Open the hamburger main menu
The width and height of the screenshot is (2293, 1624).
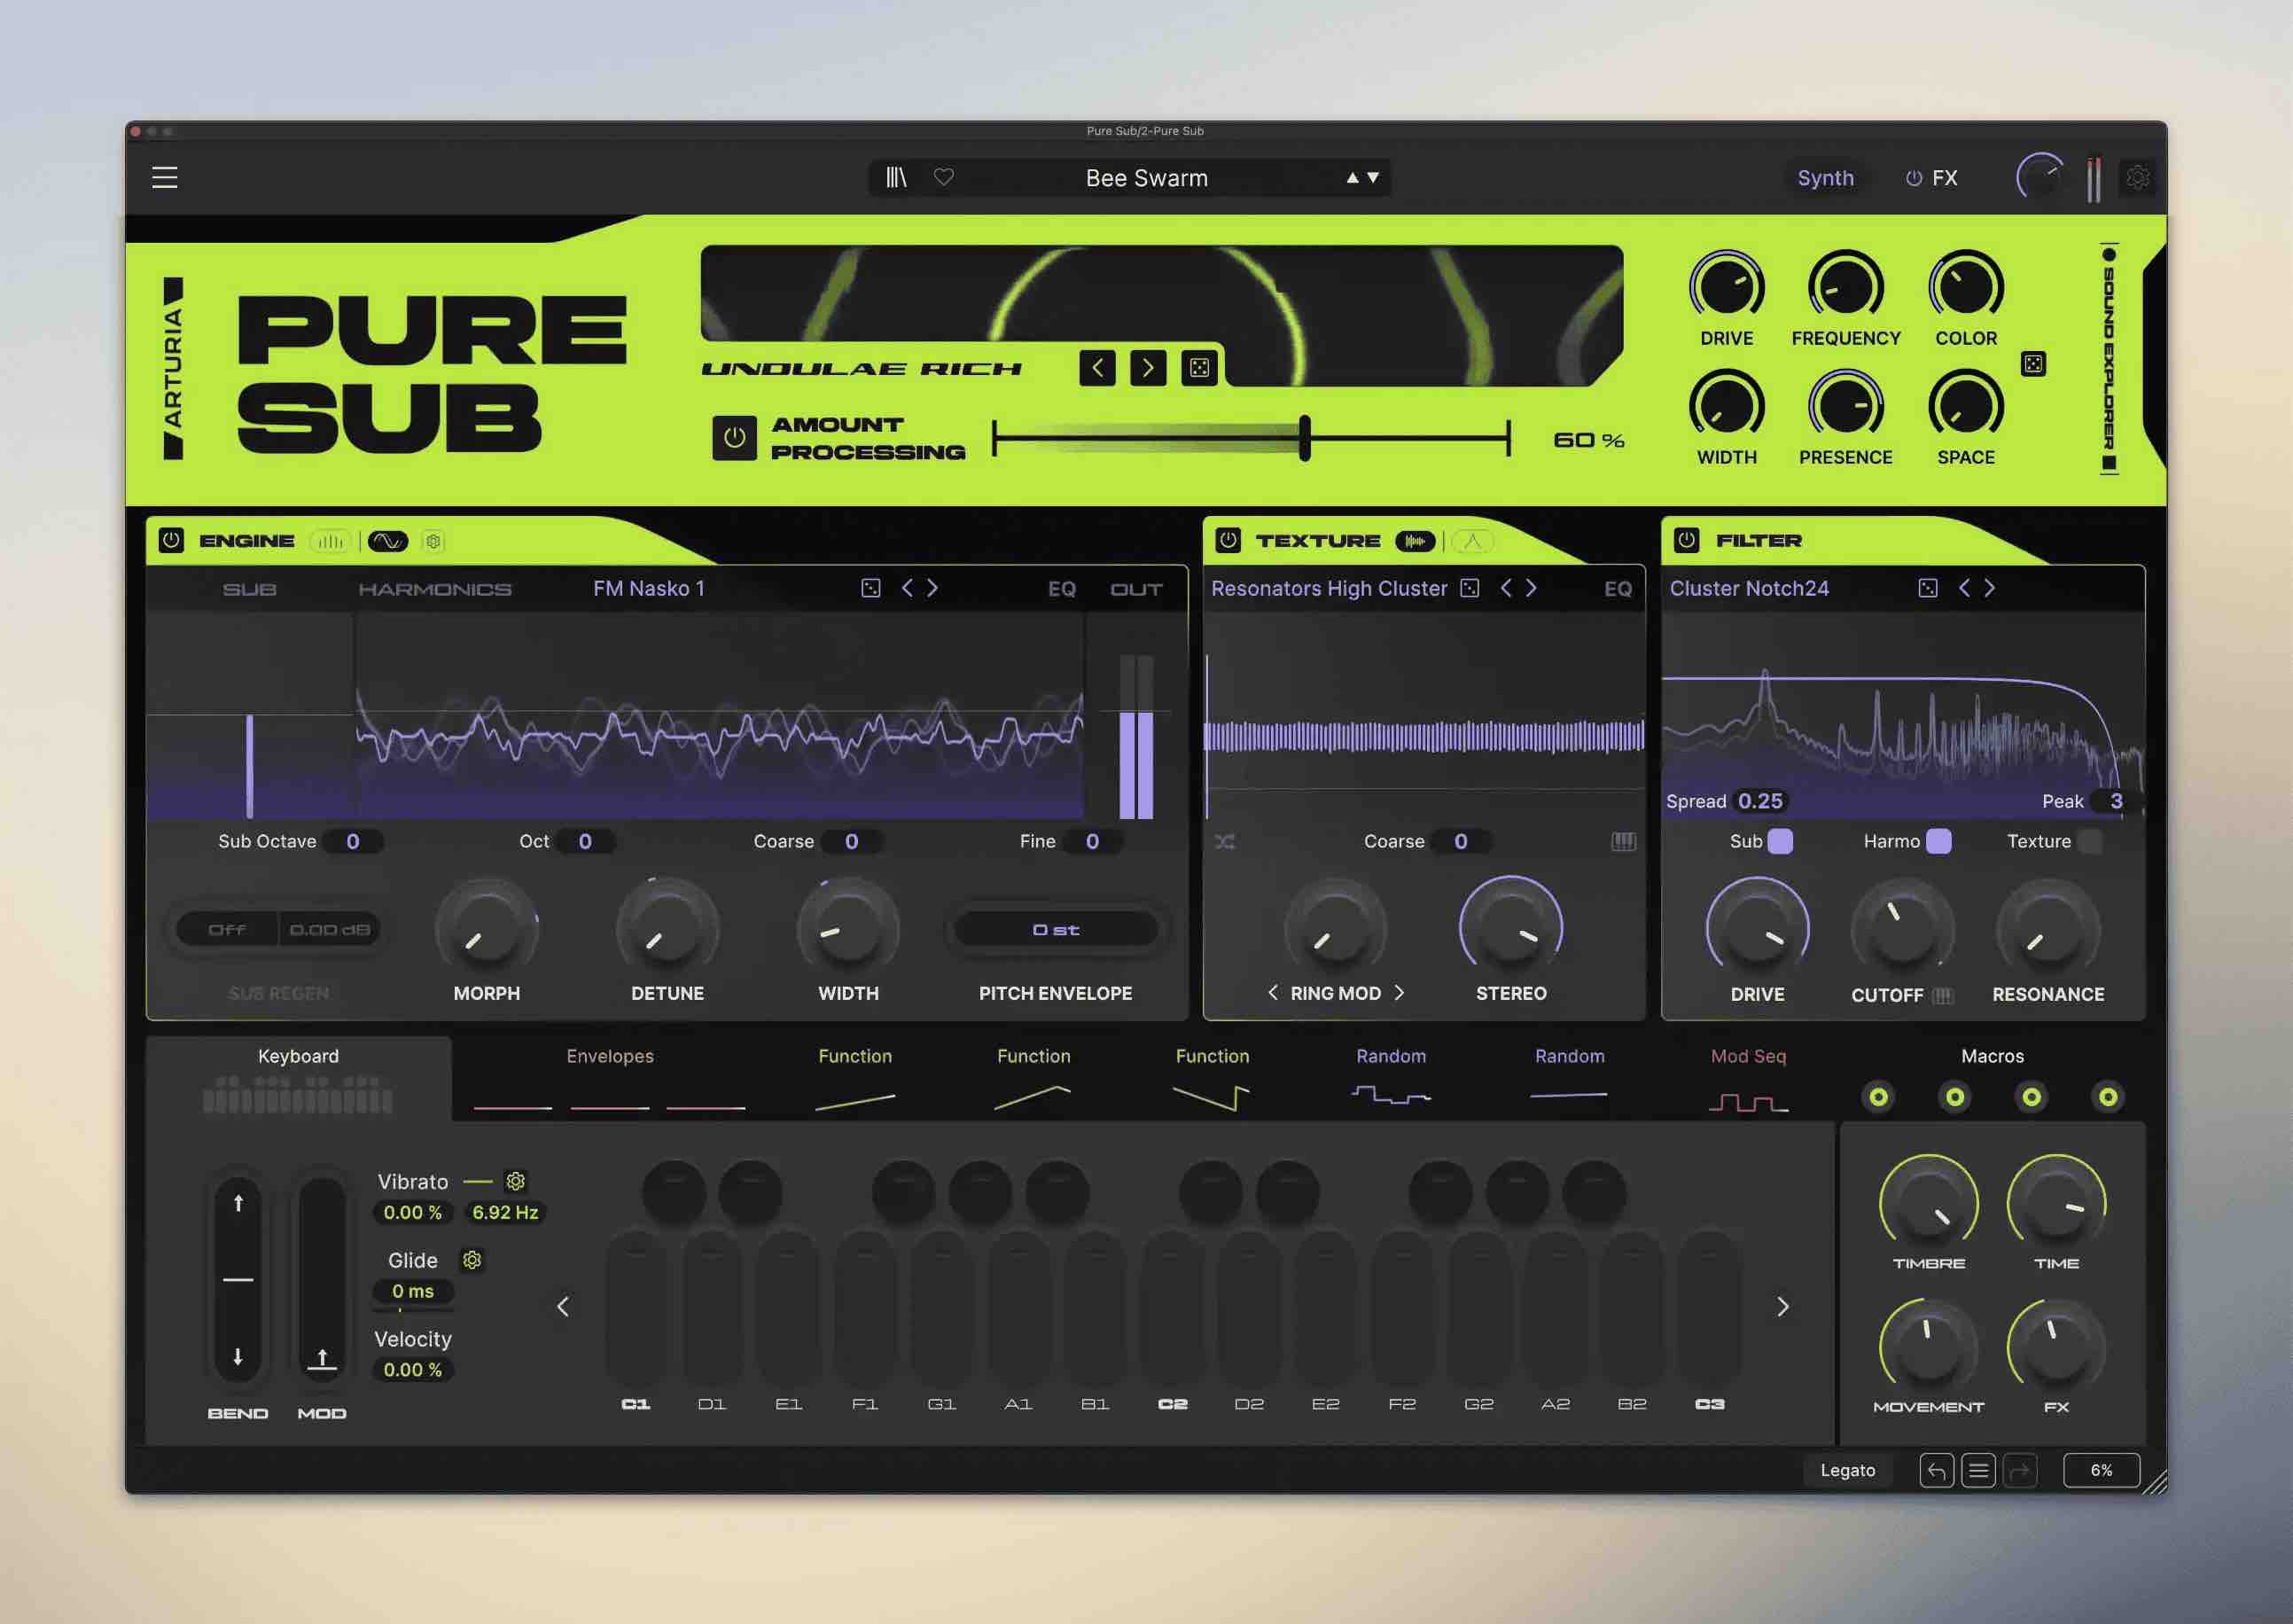[x=165, y=178]
